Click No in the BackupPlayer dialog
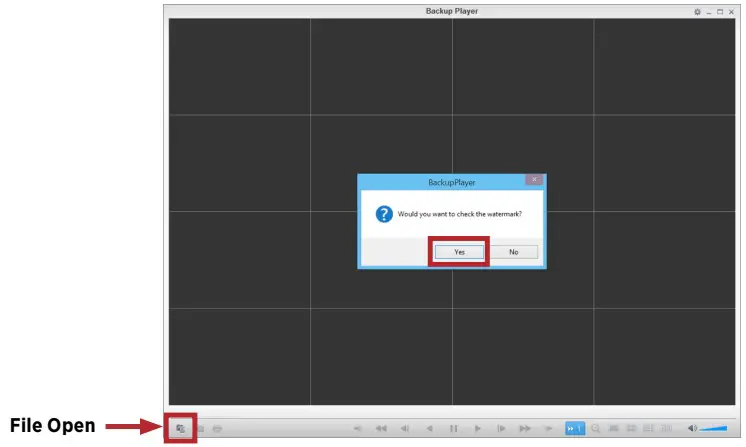Viewport: 746px width, 447px height. (514, 252)
